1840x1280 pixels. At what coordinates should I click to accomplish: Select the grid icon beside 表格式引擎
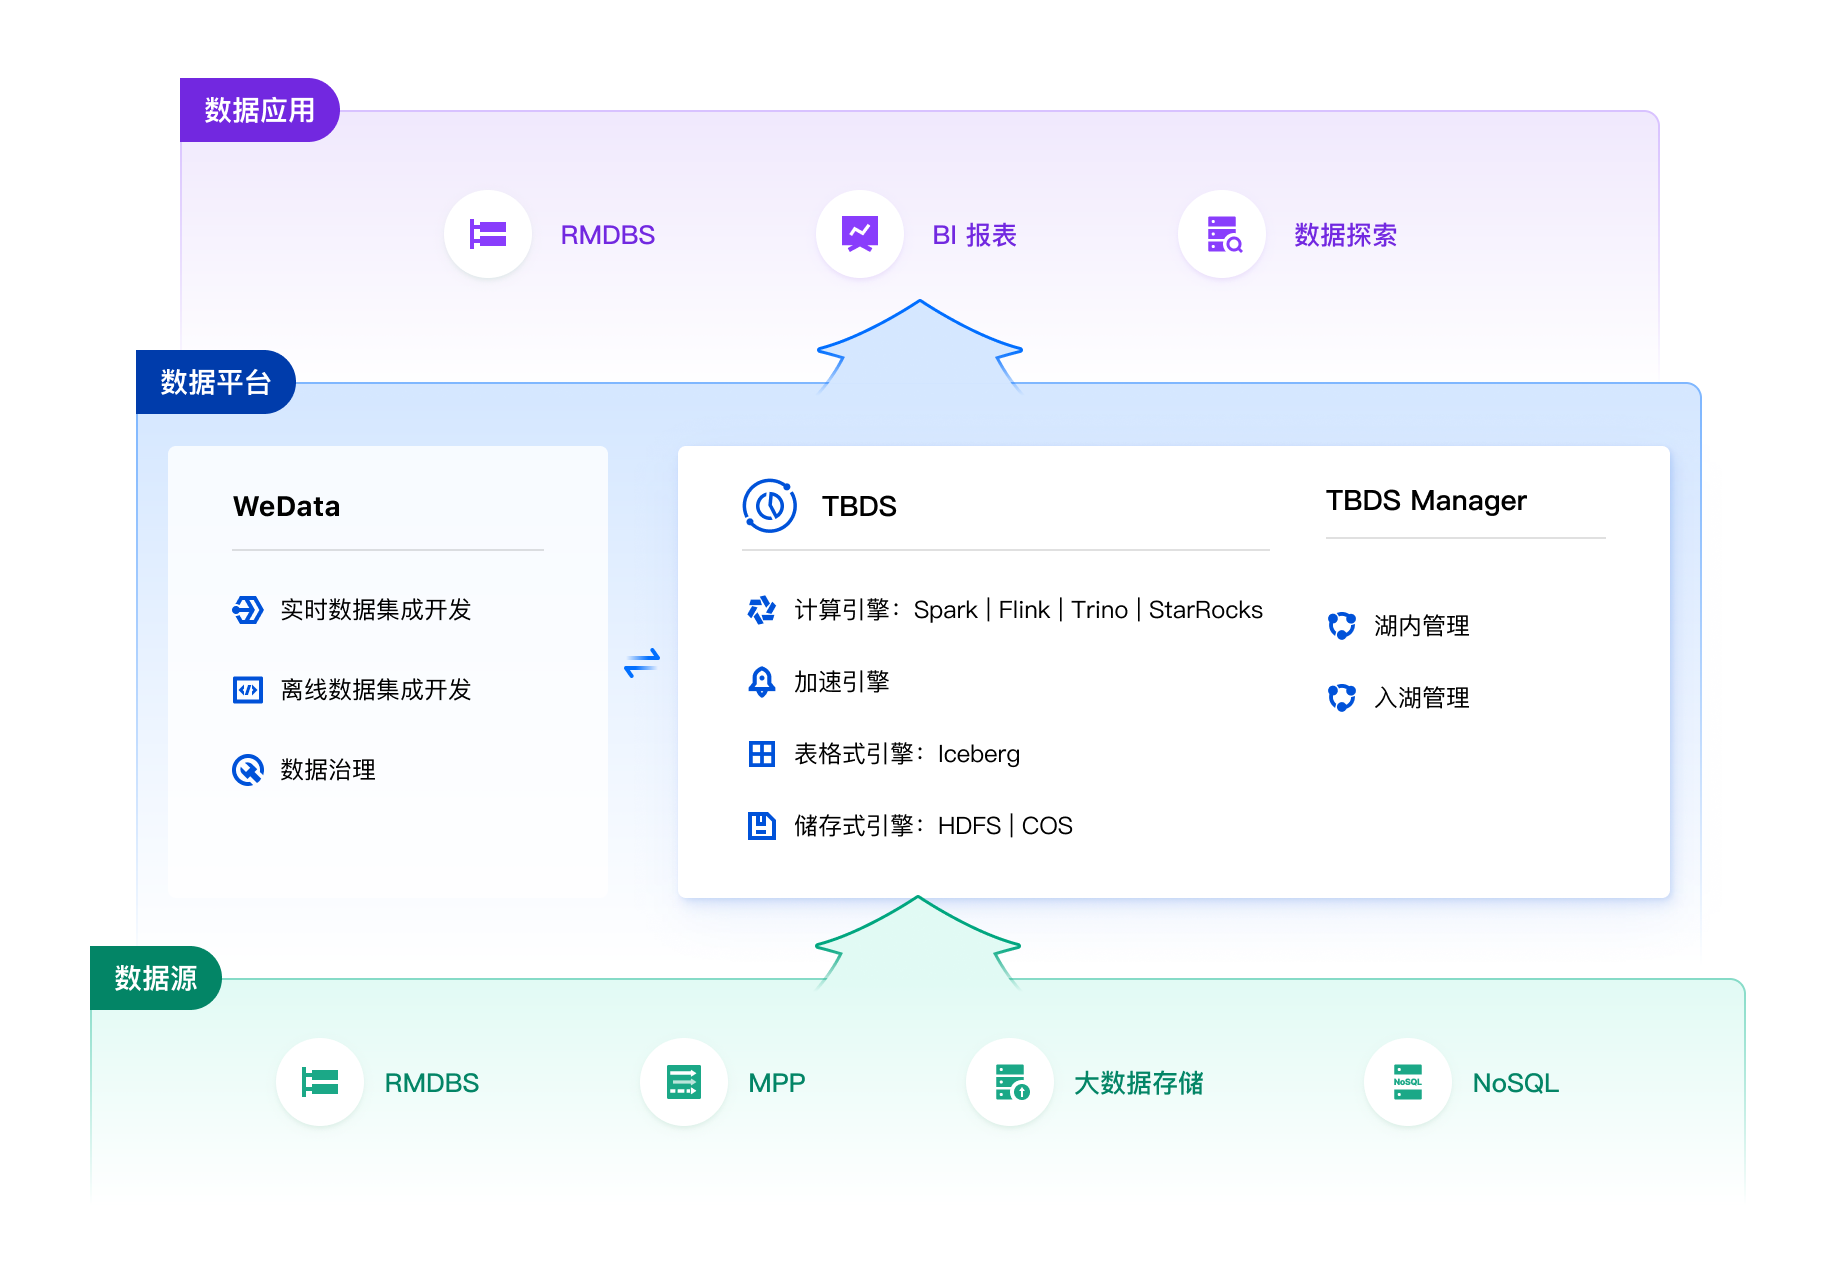(x=762, y=753)
